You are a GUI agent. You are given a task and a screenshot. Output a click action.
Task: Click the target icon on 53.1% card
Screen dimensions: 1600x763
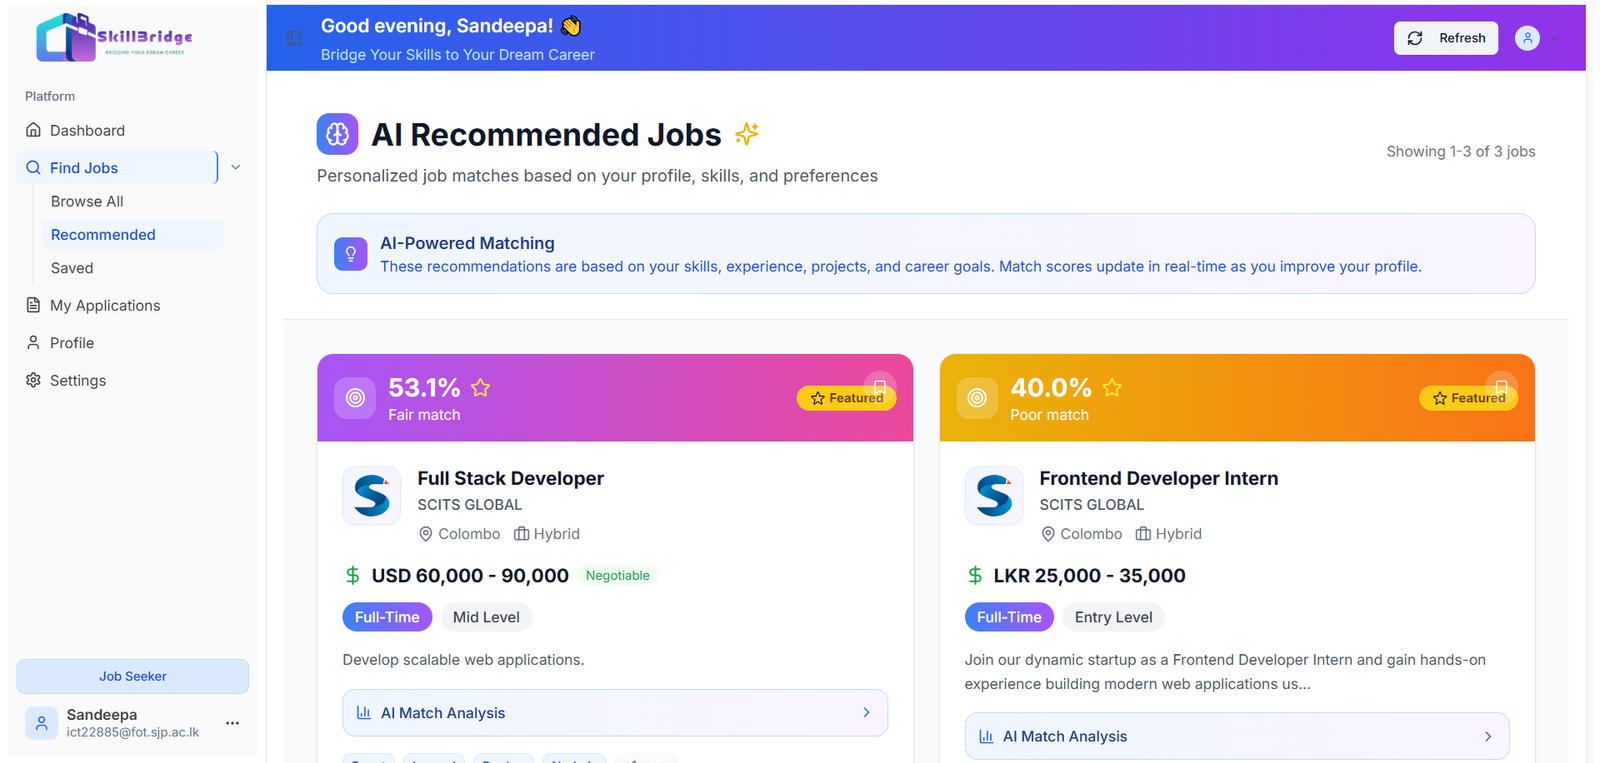click(x=355, y=398)
